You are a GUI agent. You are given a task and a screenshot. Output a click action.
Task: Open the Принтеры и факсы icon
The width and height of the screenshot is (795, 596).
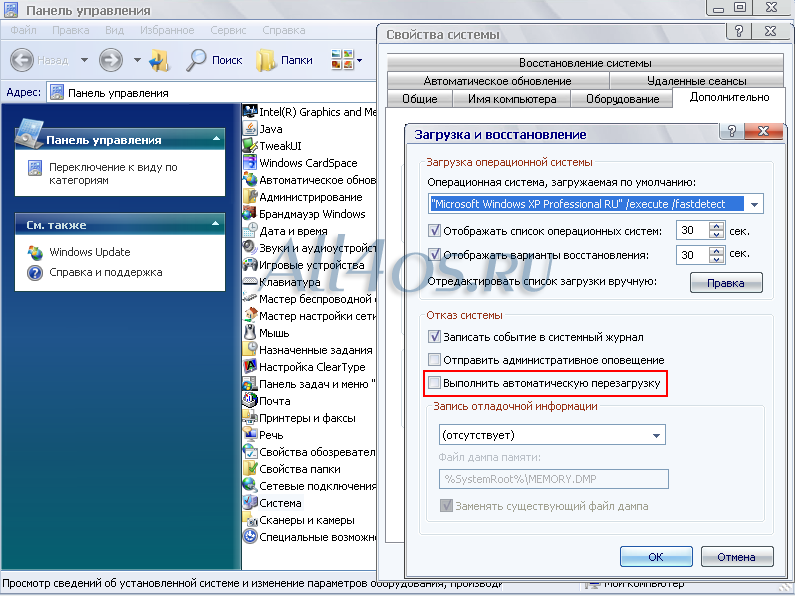[x=250, y=418]
